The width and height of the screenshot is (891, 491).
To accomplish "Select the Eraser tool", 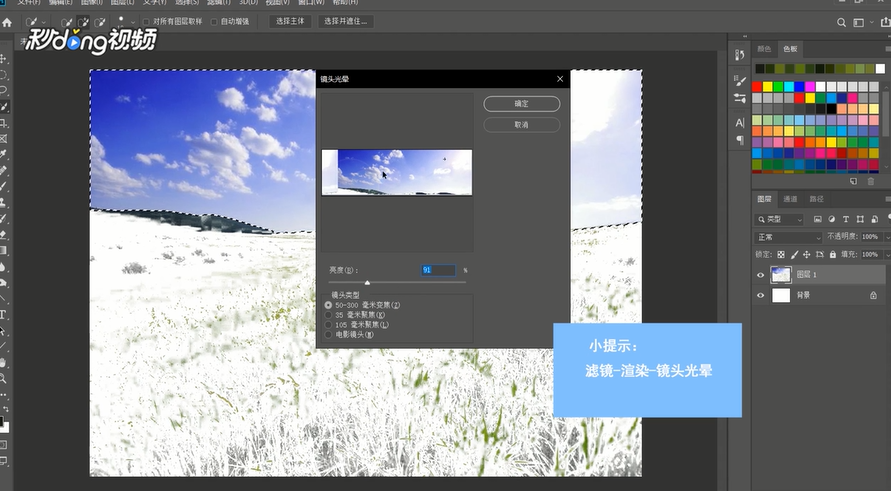I will pyautogui.click(x=3, y=234).
